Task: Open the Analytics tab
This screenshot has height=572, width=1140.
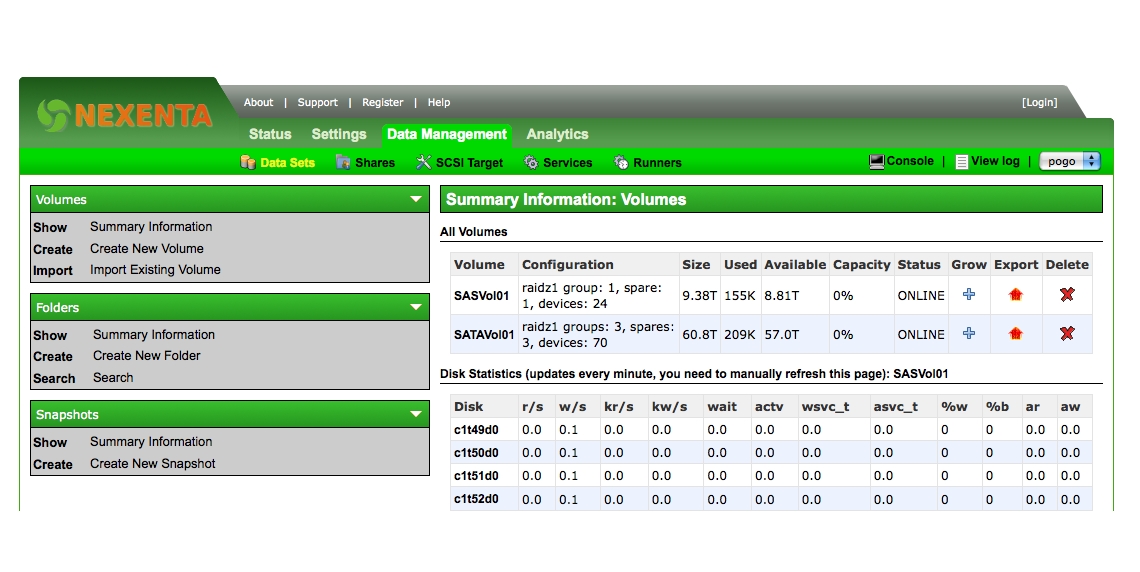Action: [x=557, y=134]
